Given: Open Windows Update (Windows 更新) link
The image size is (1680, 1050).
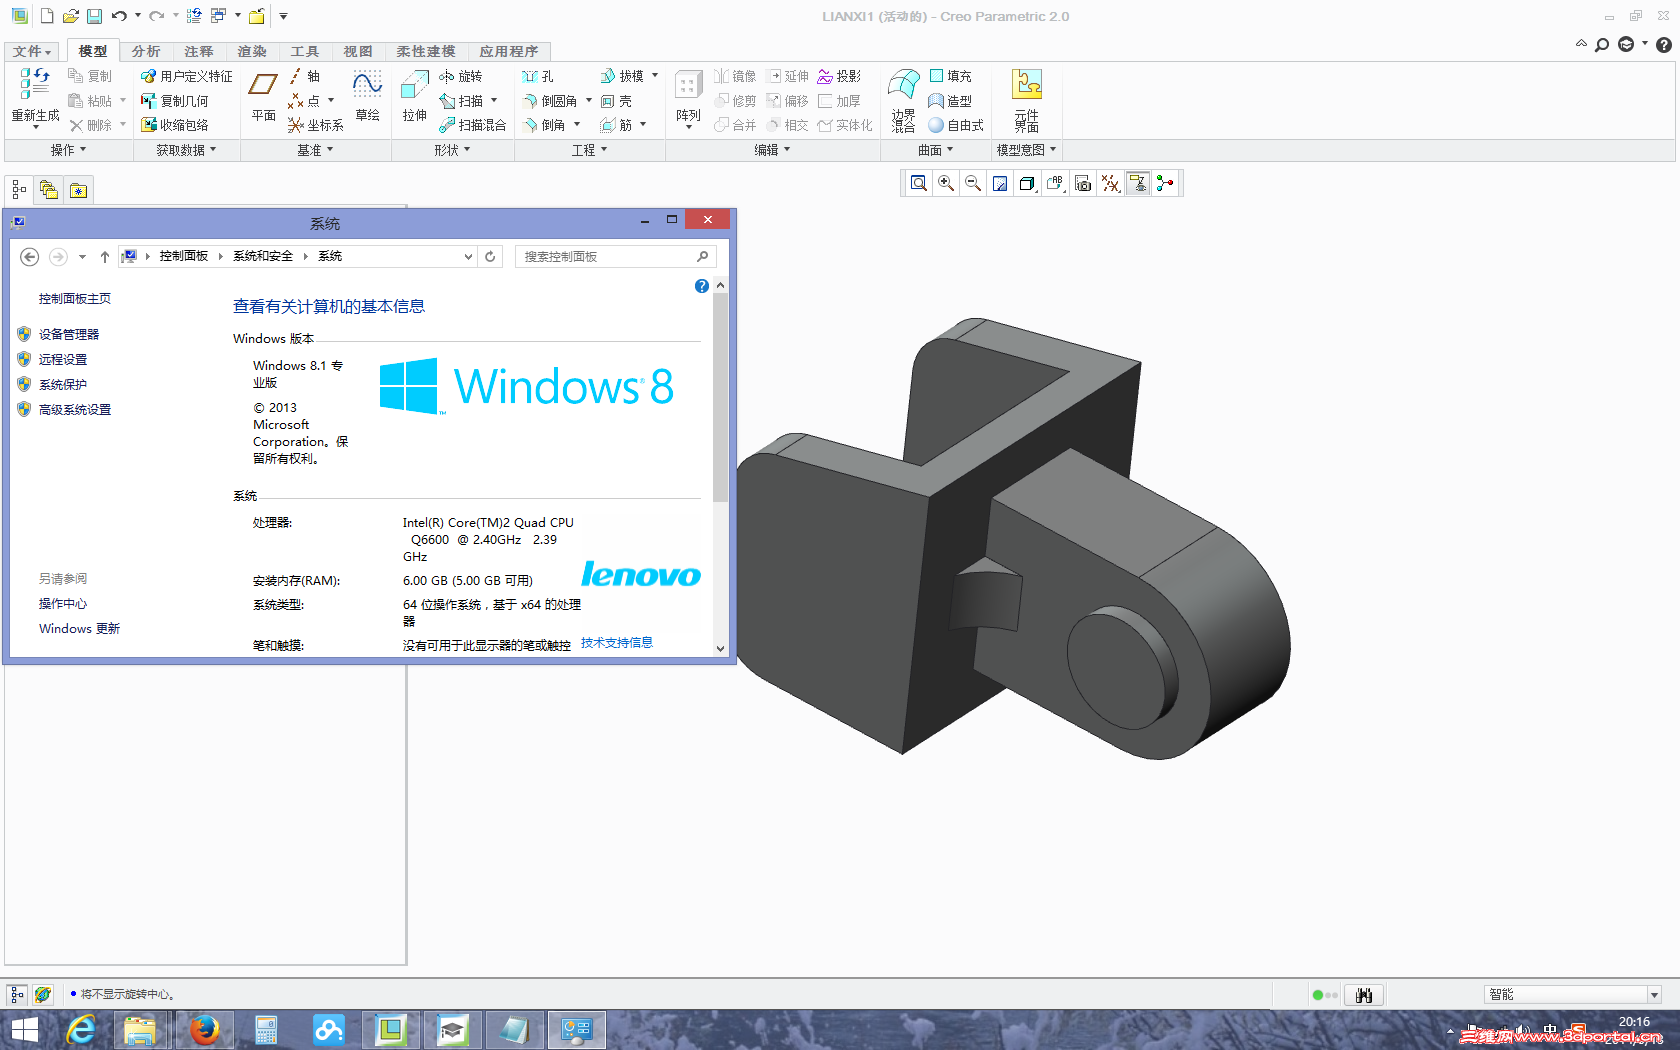Looking at the screenshot, I should tap(79, 628).
